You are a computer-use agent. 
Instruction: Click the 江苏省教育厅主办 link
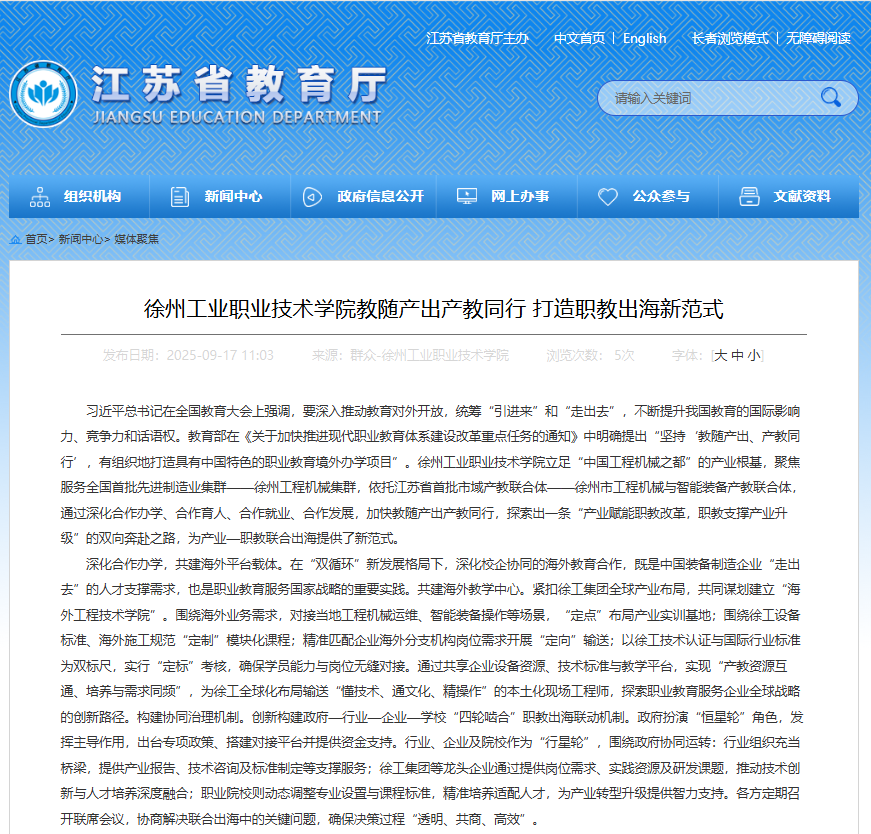point(477,38)
